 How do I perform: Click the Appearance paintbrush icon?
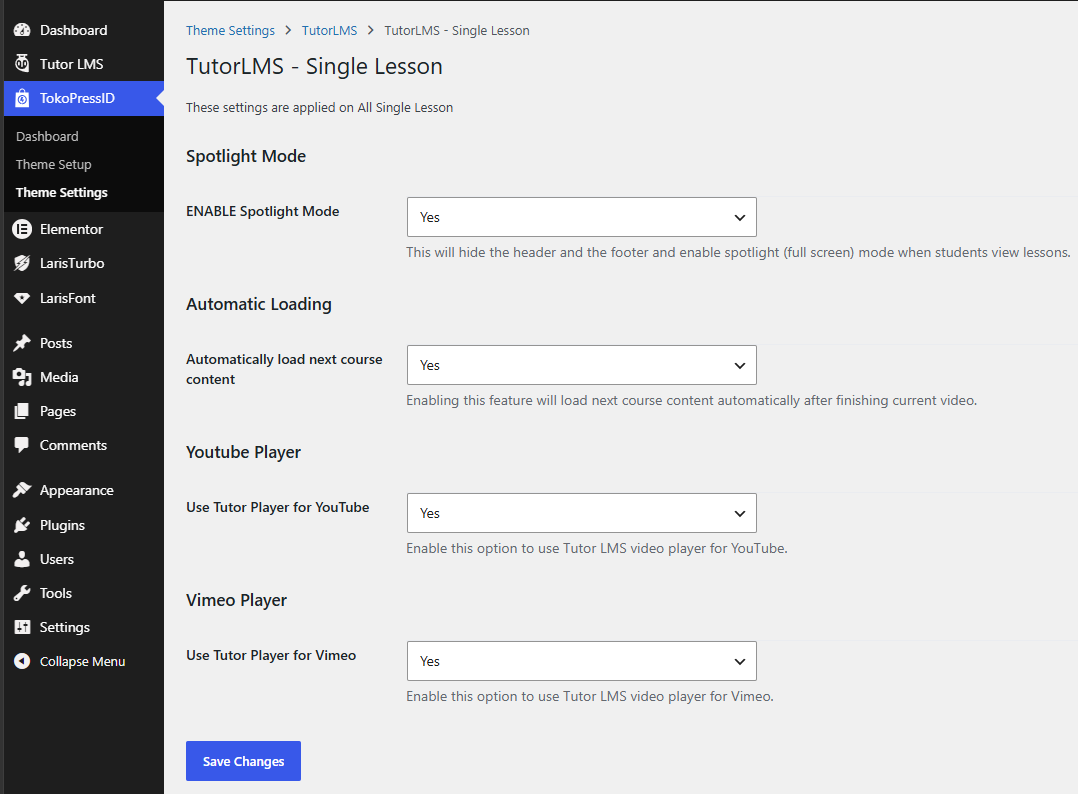(x=22, y=490)
